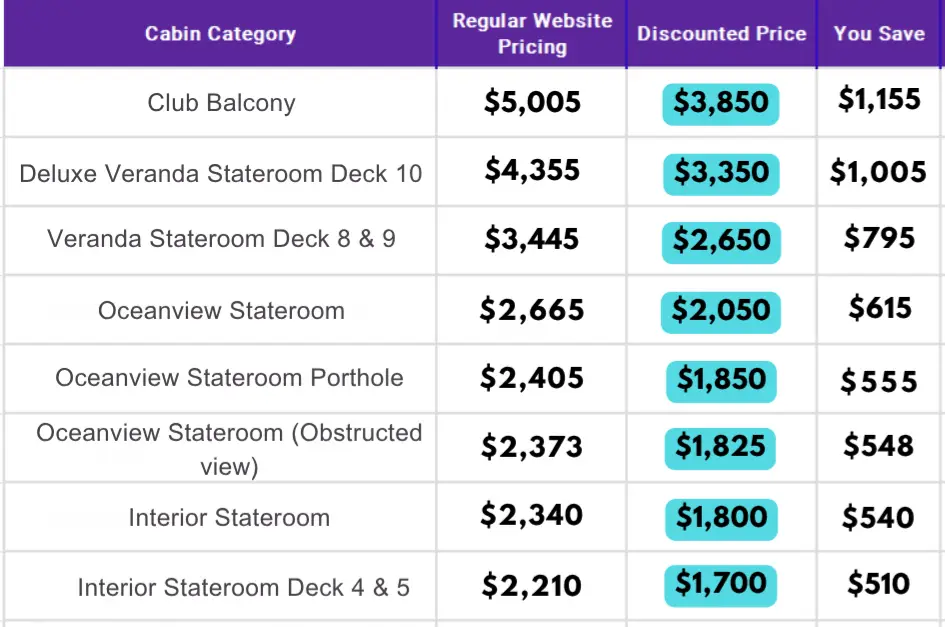The width and height of the screenshot is (945, 627).
Task: Select the Discounted Price column header
Action: [721, 34]
